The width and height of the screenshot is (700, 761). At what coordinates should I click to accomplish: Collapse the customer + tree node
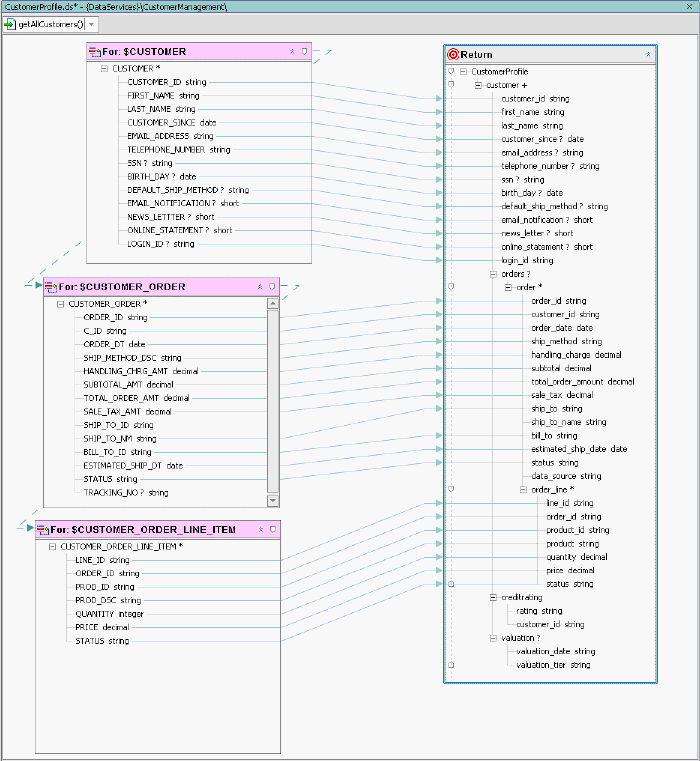coord(478,85)
